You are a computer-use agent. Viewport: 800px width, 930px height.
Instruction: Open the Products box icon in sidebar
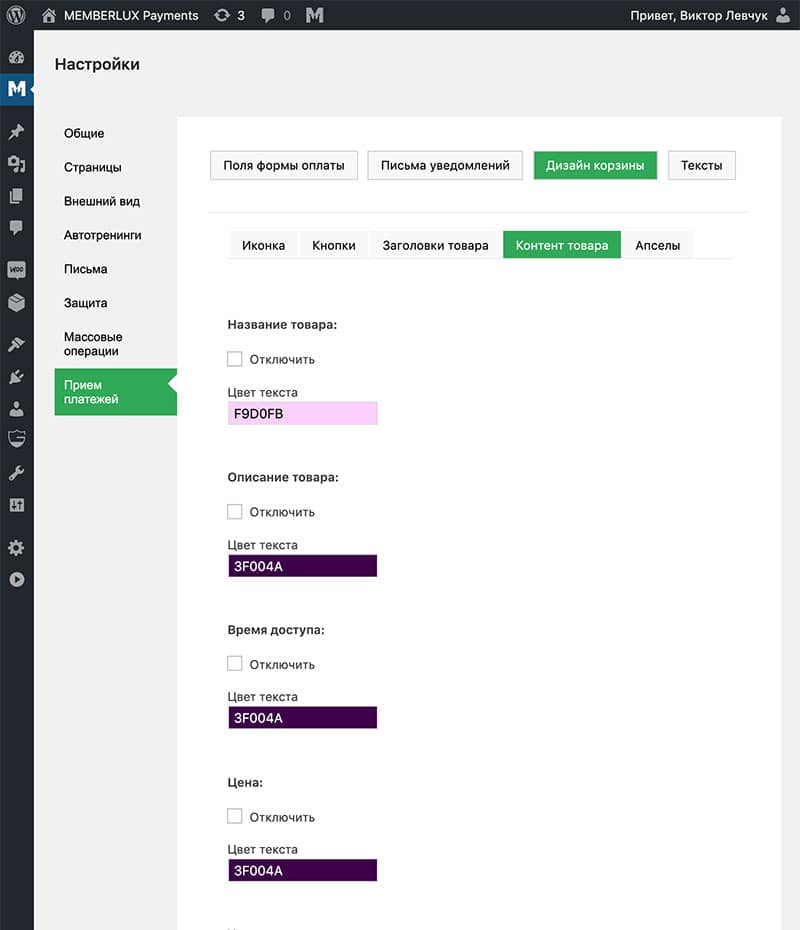[x=16, y=302]
